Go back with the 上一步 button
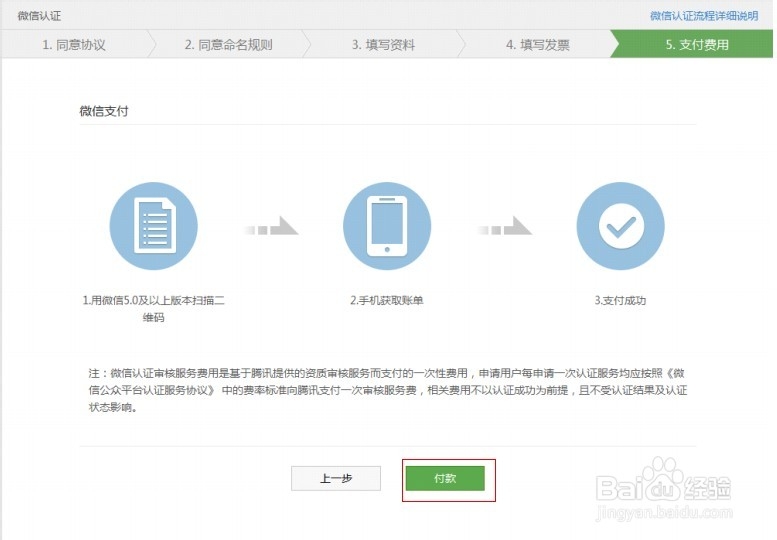 pos(336,478)
